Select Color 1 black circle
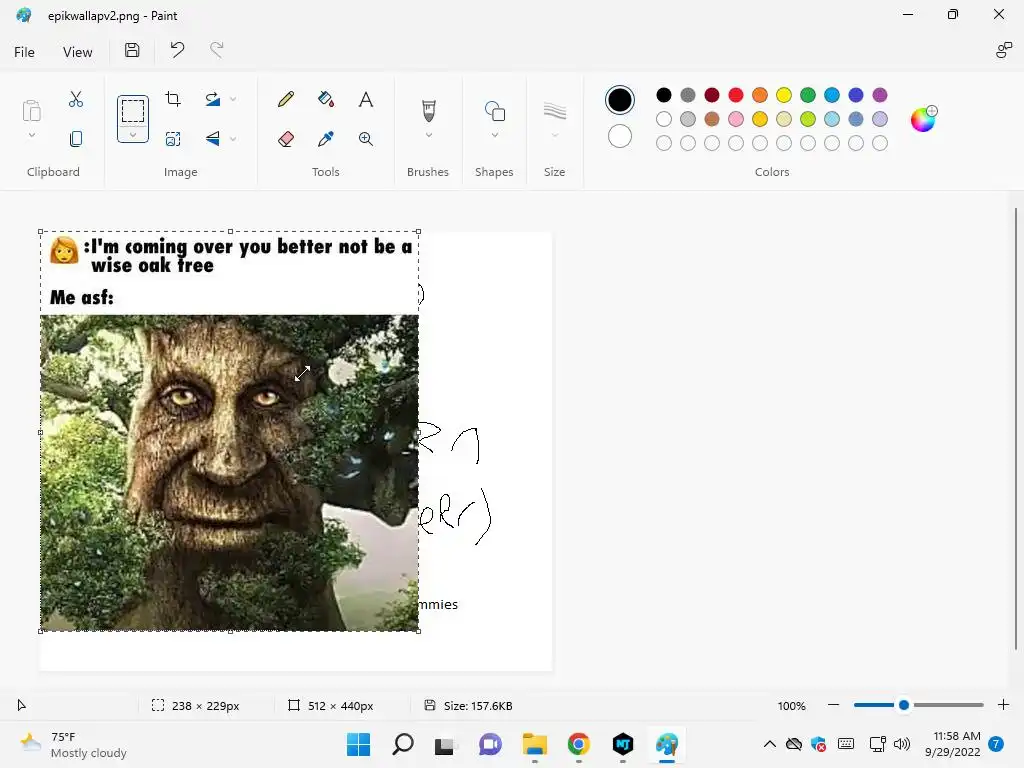This screenshot has height=768, width=1024. (619, 100)
